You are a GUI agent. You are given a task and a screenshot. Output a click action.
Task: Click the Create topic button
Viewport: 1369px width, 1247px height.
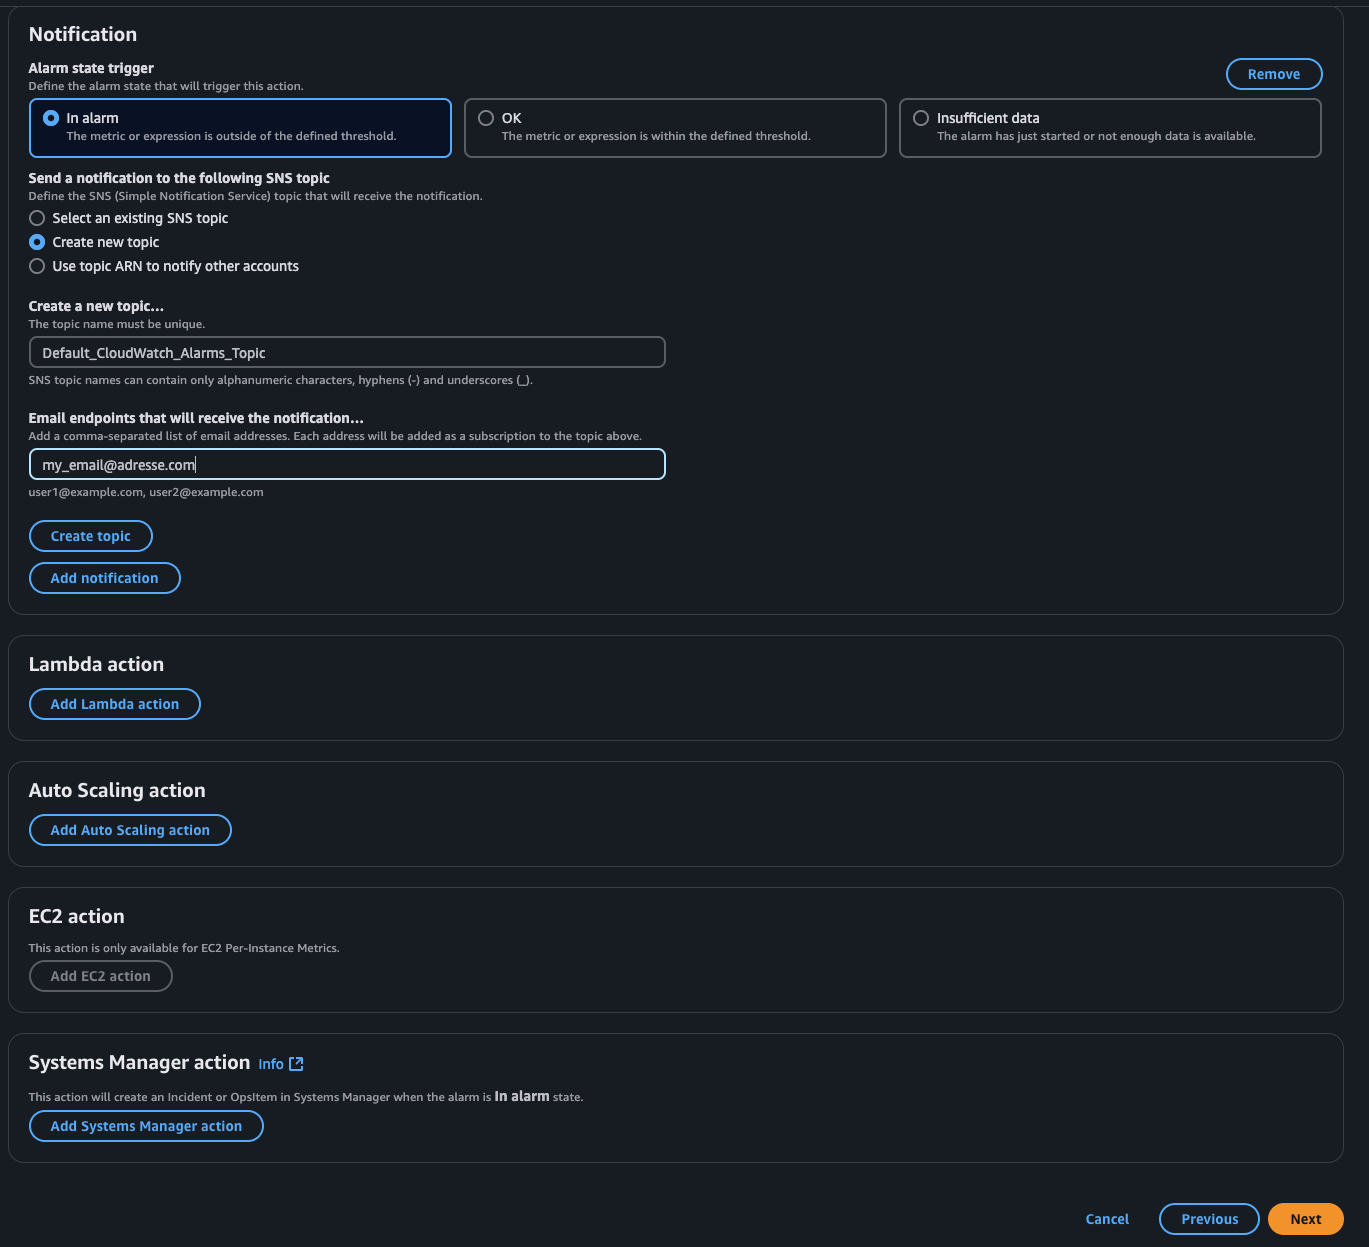[x=91, y=536]
